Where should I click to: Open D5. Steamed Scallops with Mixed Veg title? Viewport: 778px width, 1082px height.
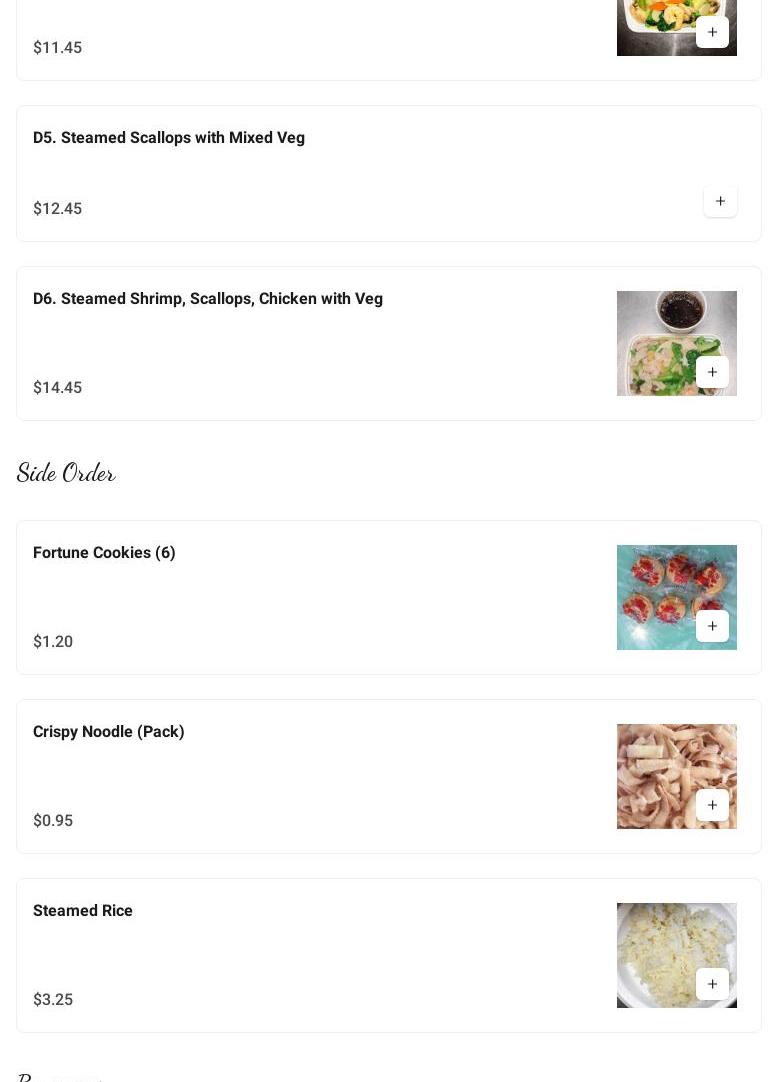point(169,138)
